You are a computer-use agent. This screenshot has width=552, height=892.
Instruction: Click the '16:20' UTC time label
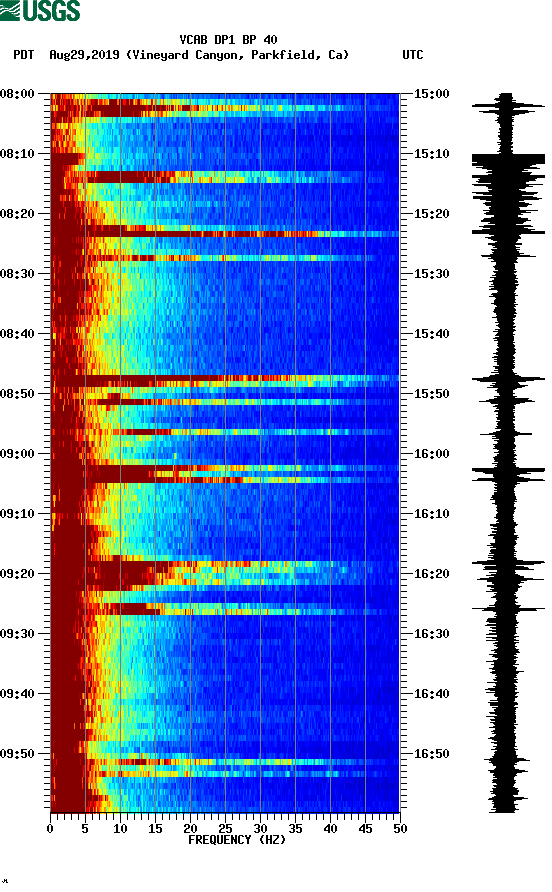click(431, 574)
